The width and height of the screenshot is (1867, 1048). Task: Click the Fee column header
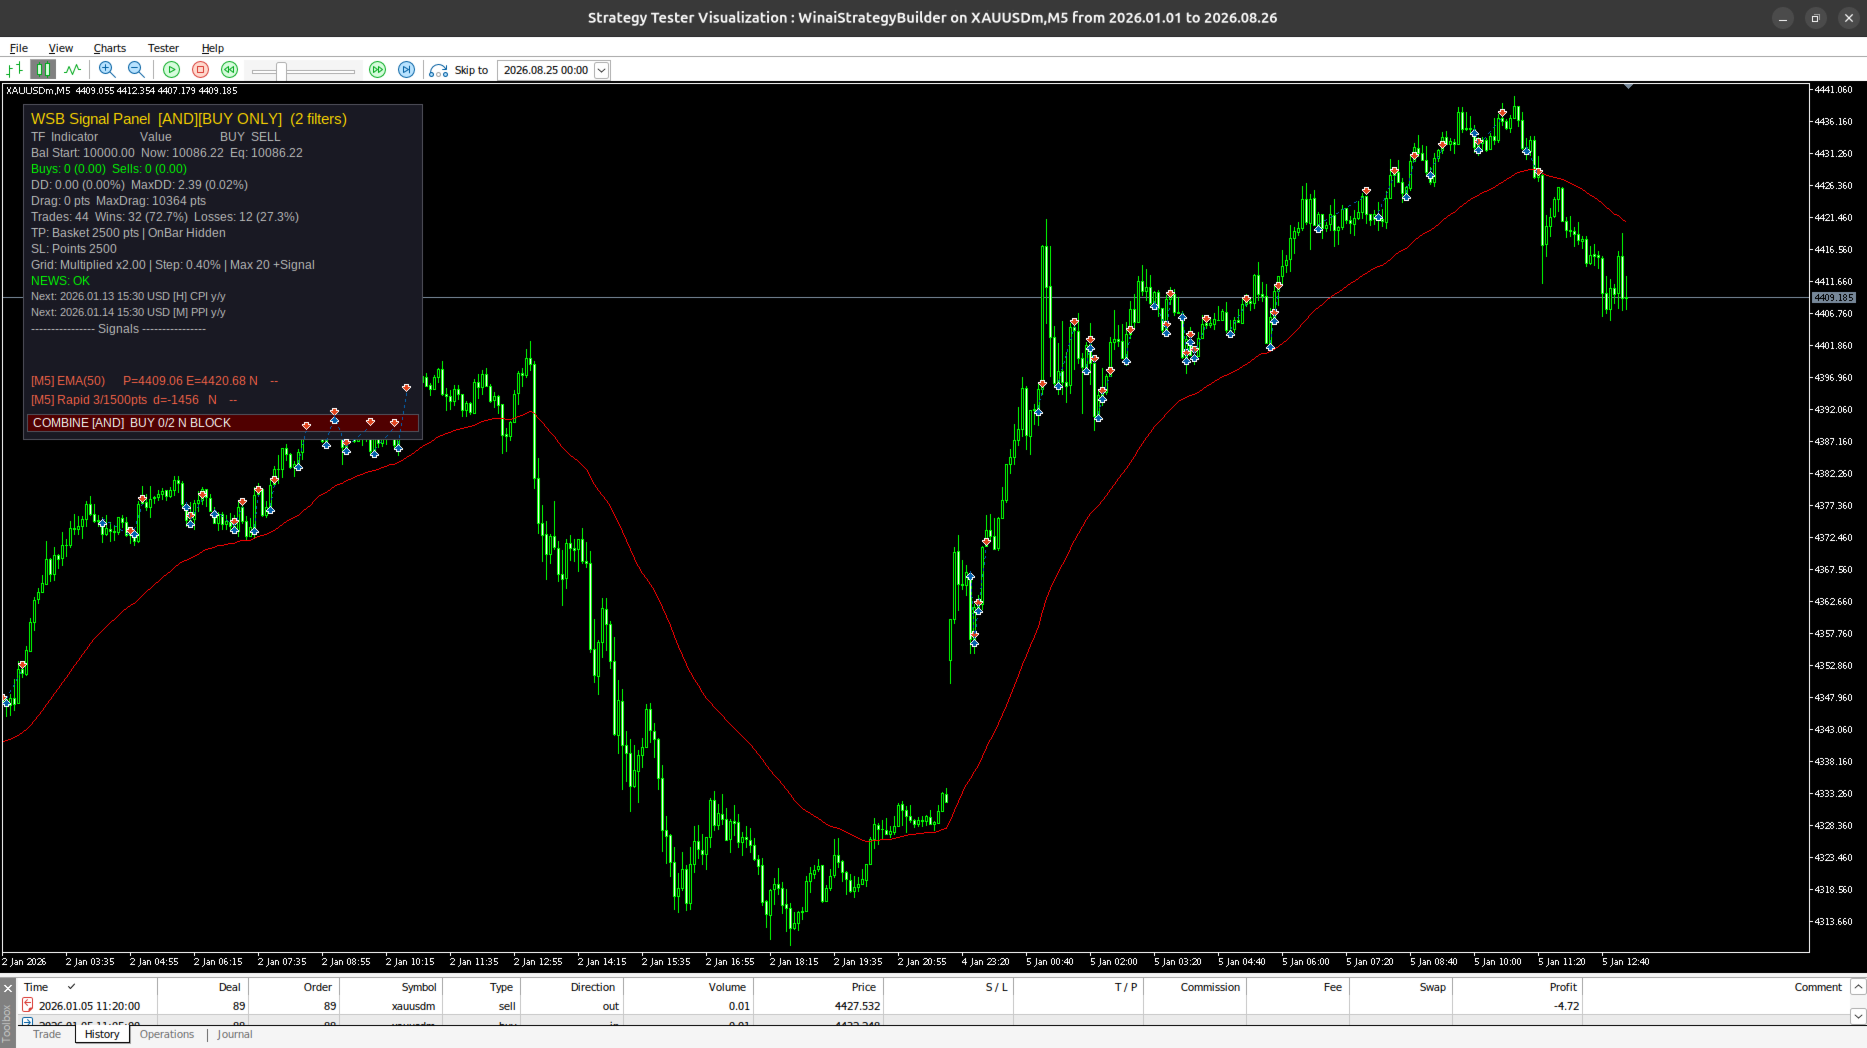(1298, 987)
